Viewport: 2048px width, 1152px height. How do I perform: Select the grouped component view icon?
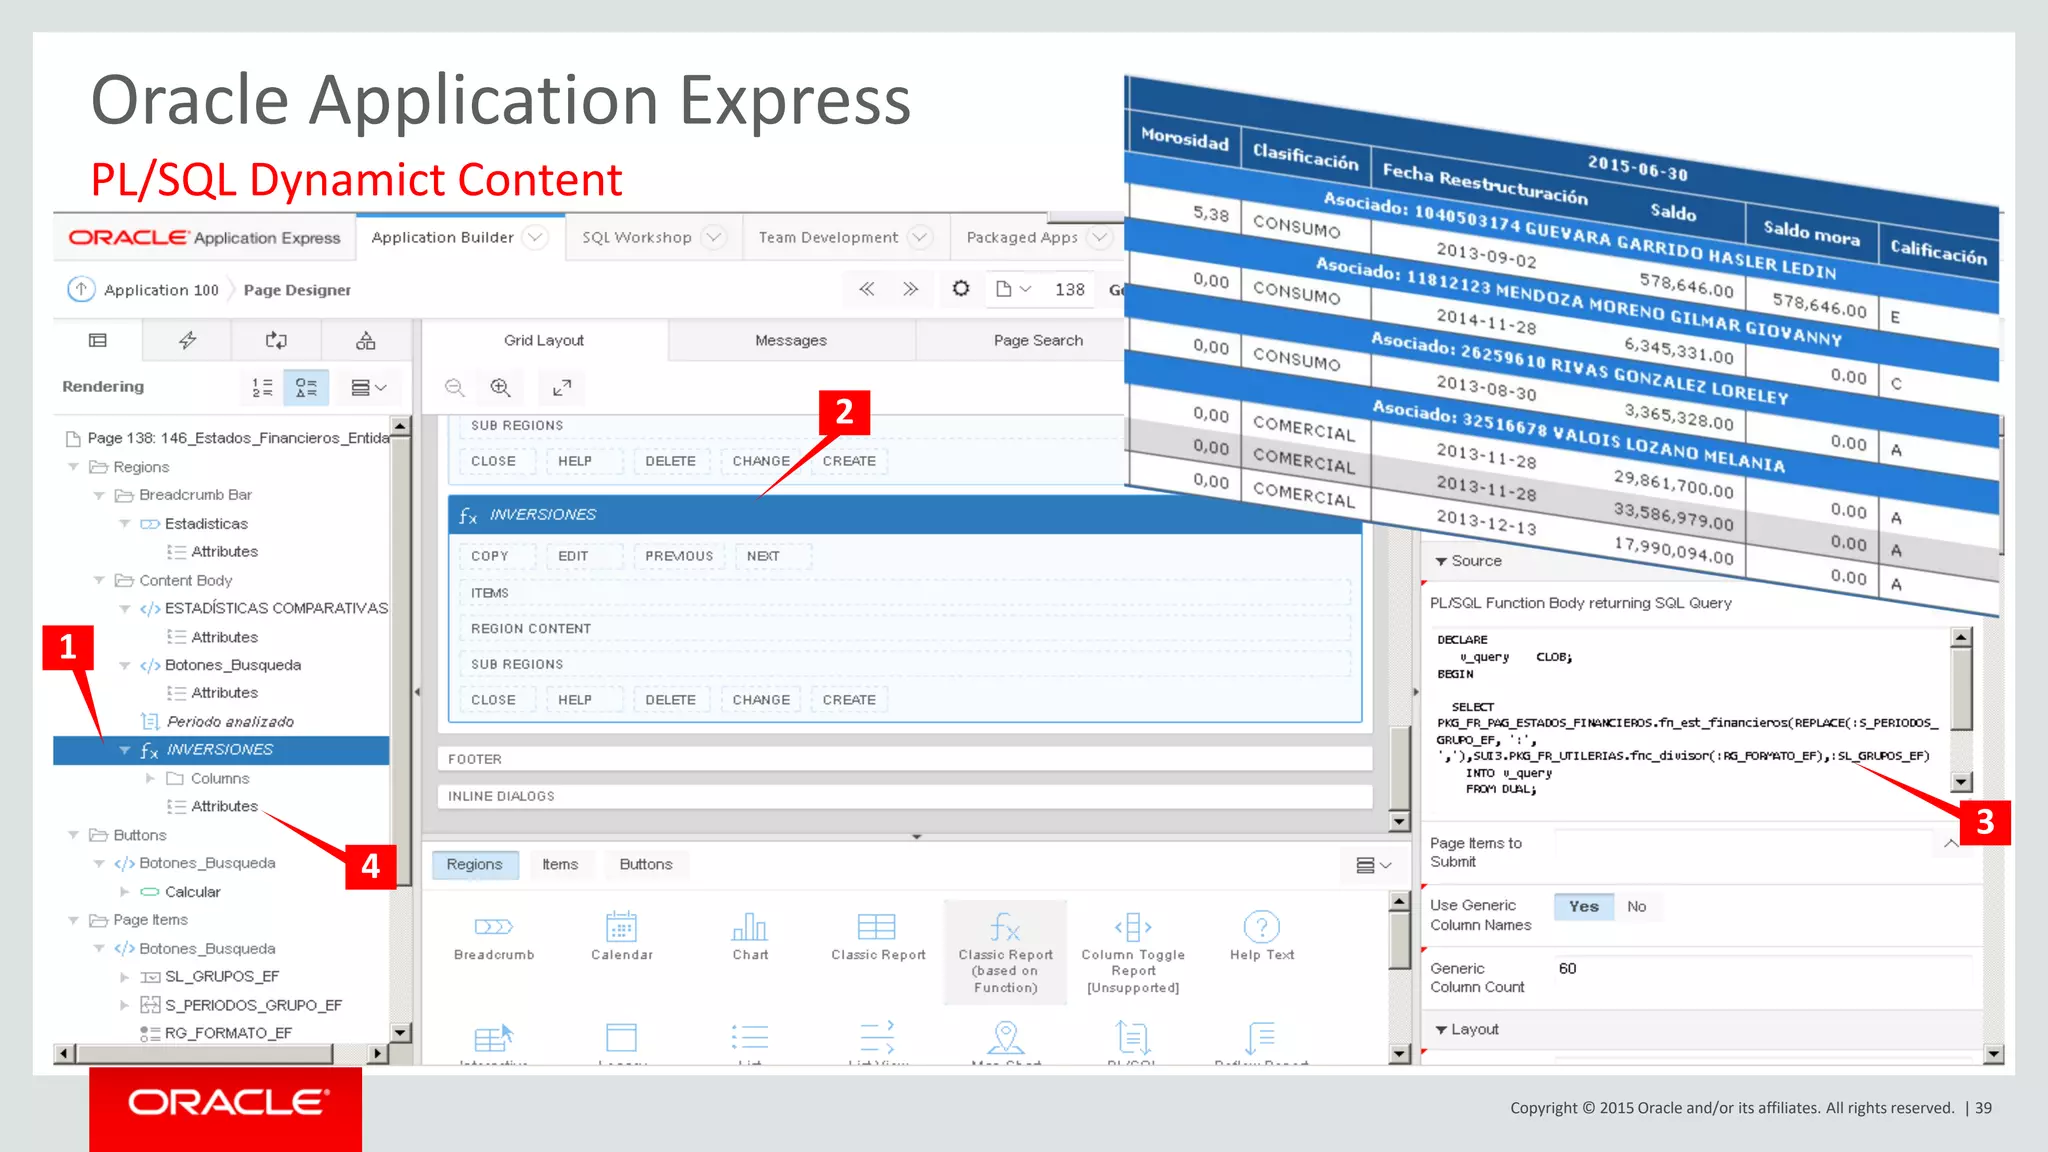(x=306, y=387)
